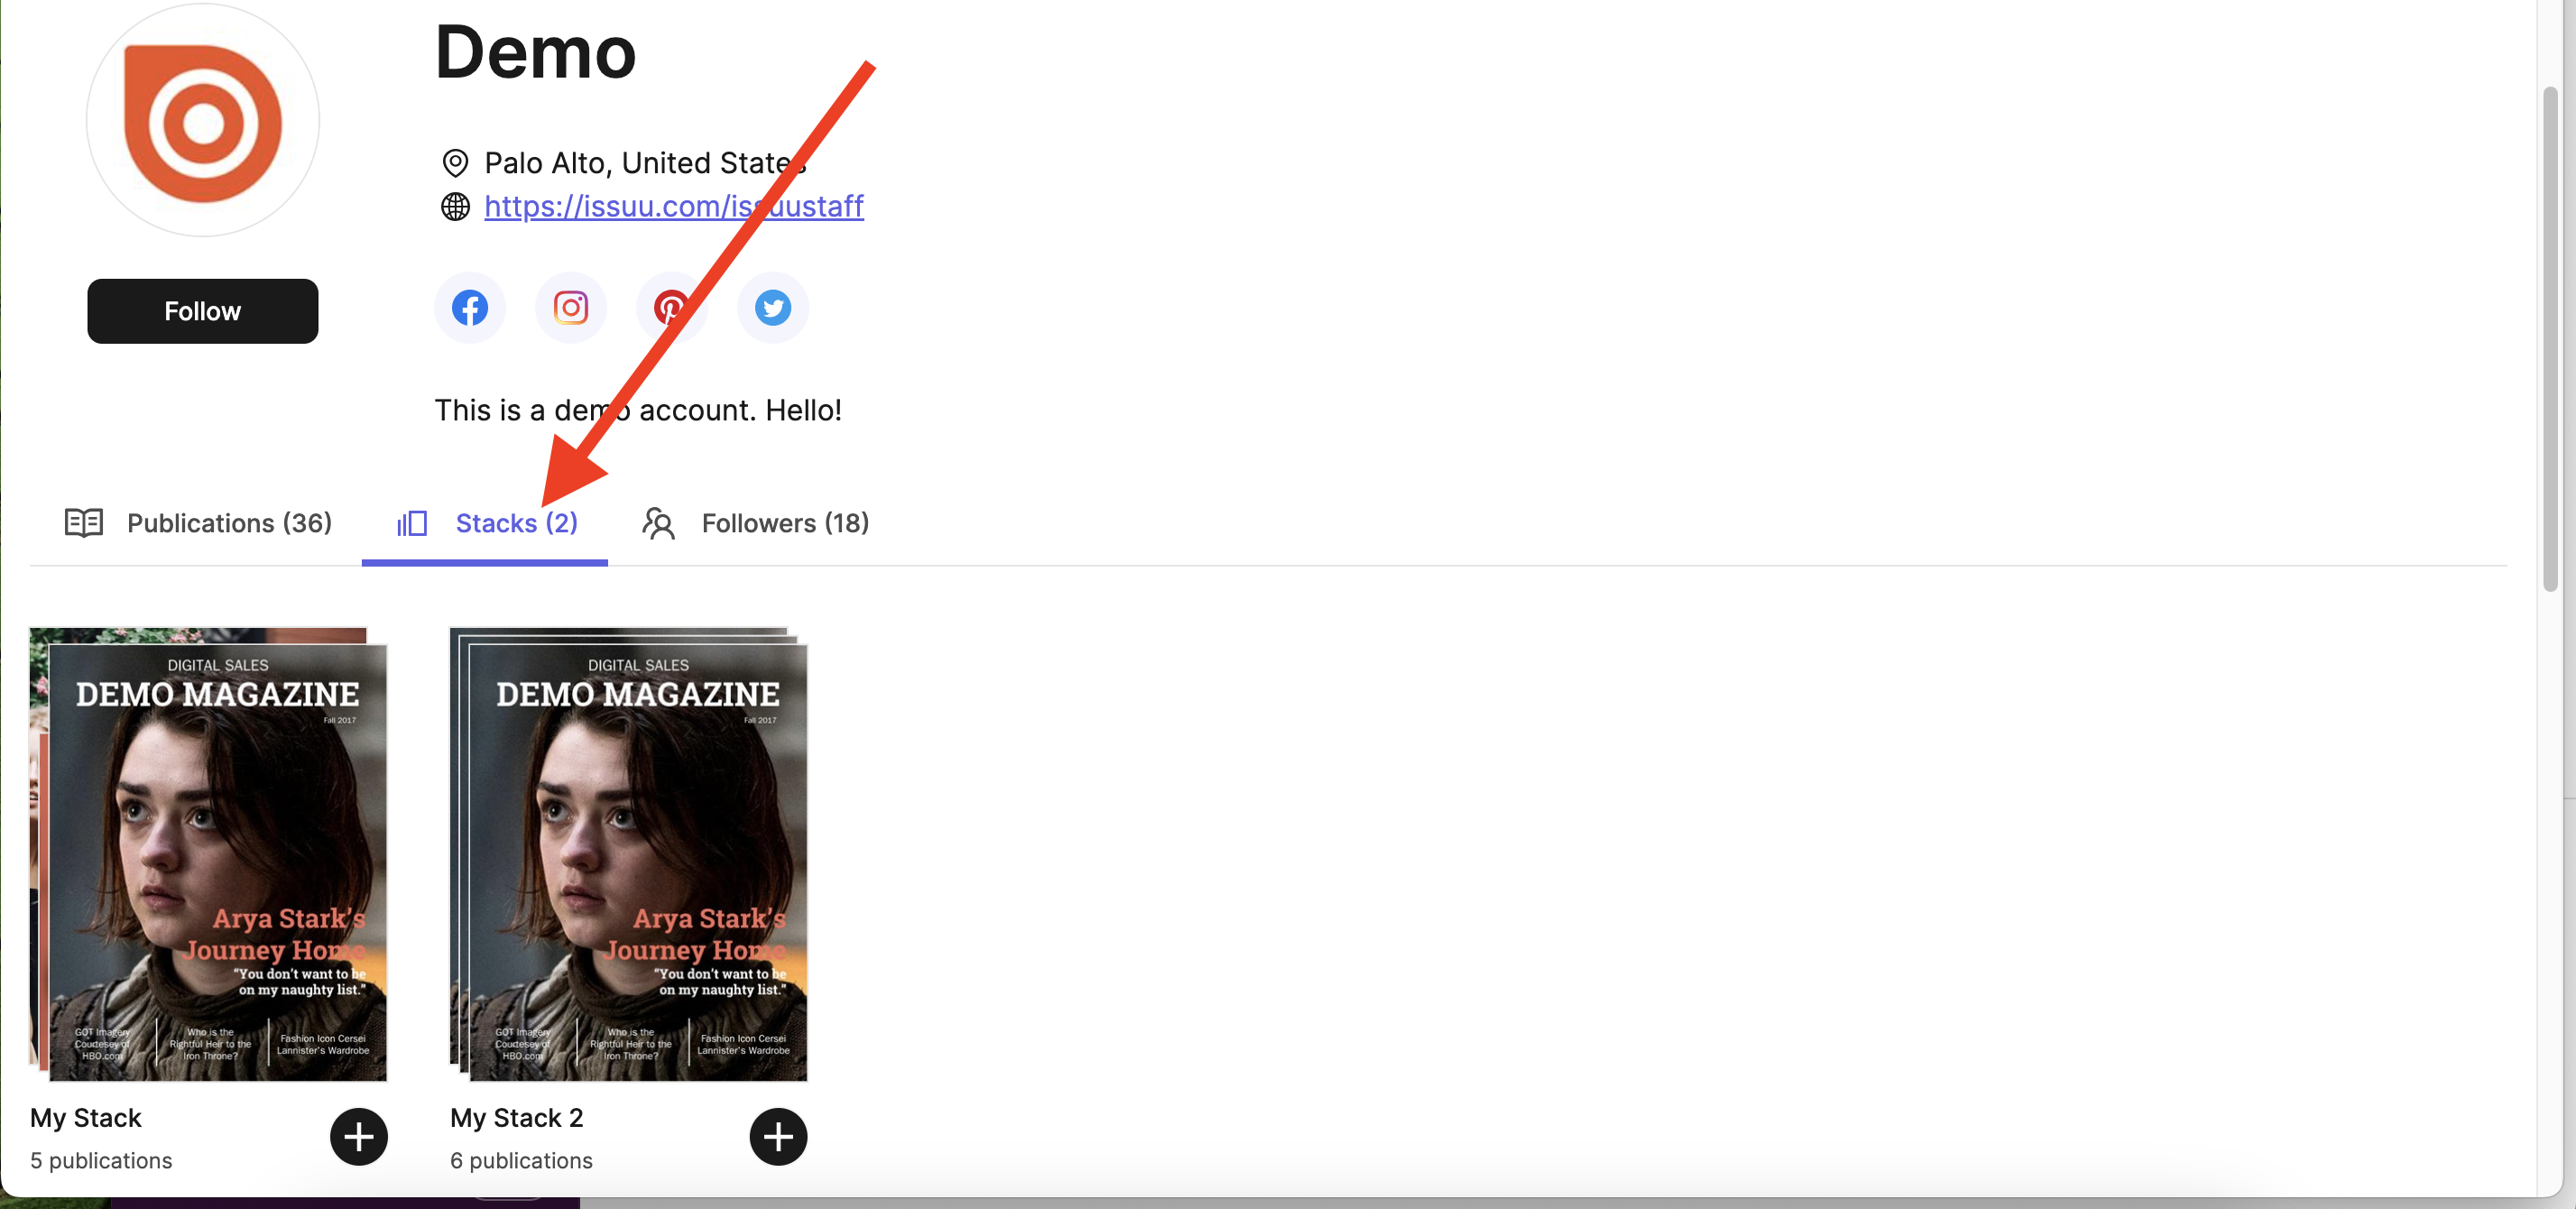The height and width of the screenshot is (1209, 2576).
Task: Open the My Stack 2 cover thumbnail
Action: [x=629, y=855]
